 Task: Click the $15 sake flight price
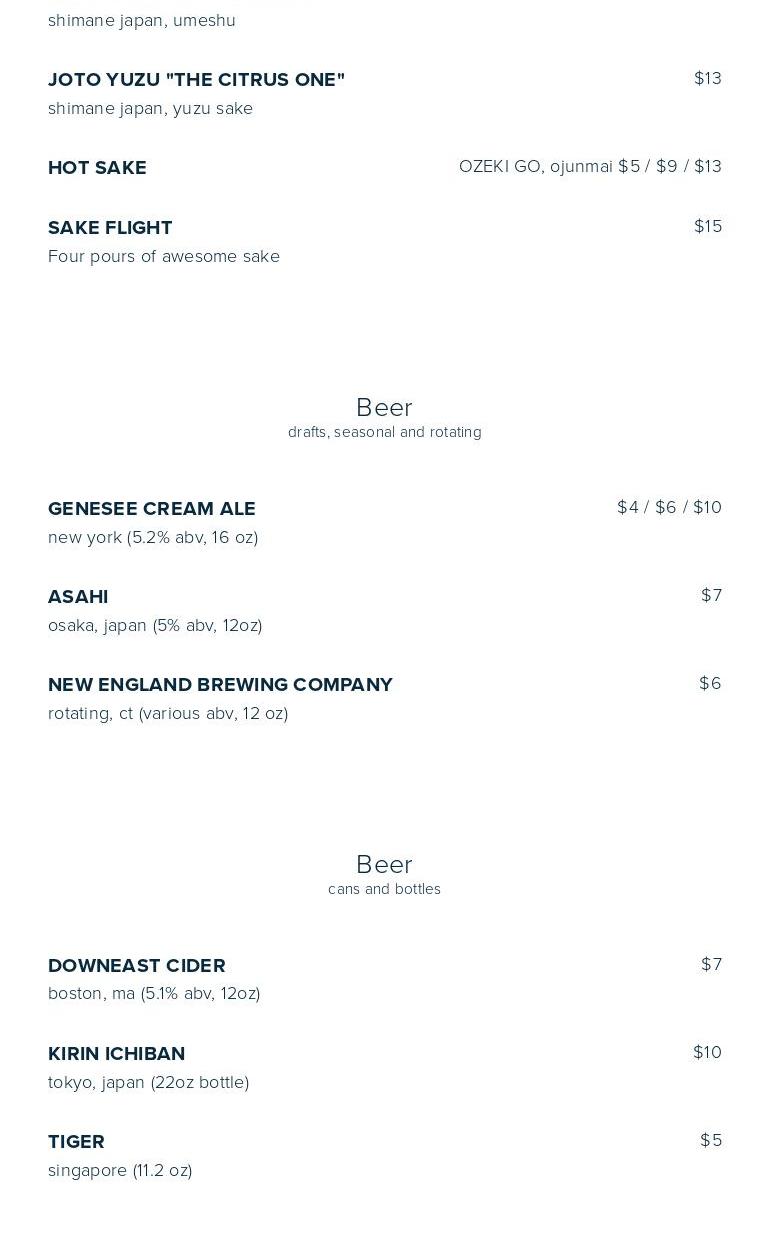click(x=707, y=227)
